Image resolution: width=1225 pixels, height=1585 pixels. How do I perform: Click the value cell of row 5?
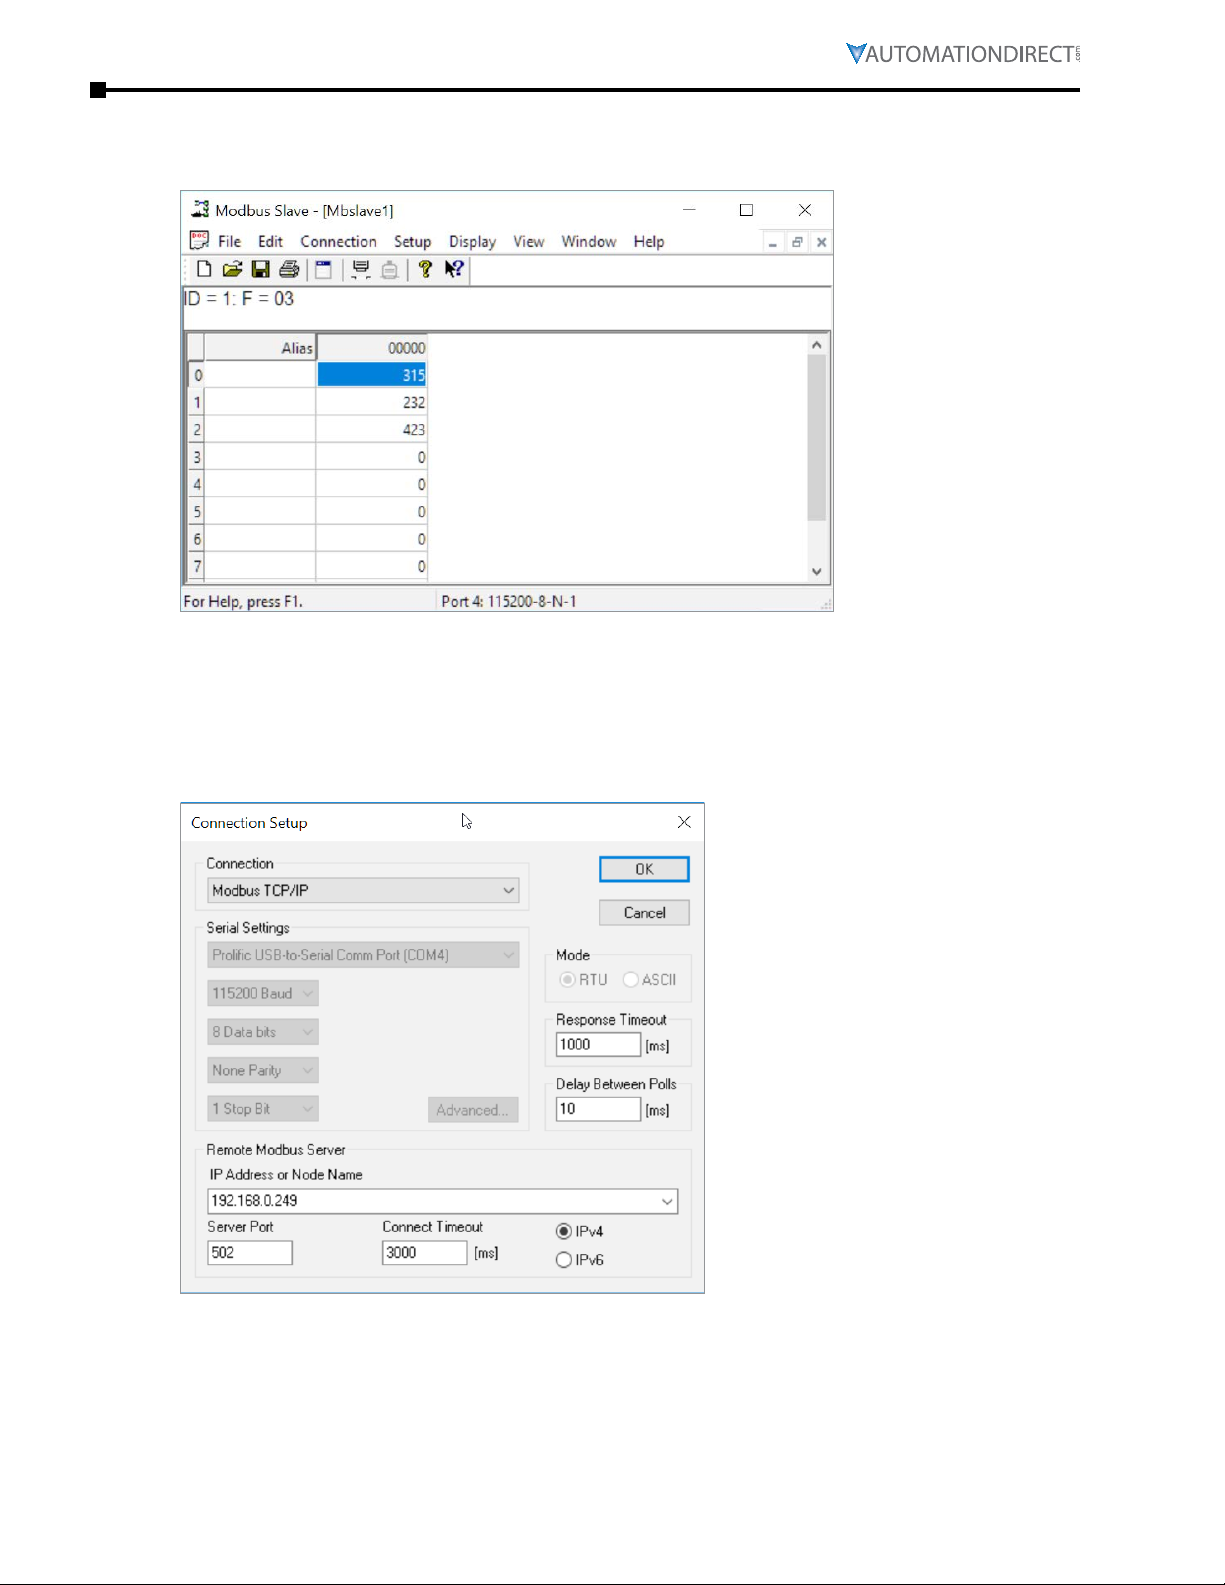(x=372, y=512)
